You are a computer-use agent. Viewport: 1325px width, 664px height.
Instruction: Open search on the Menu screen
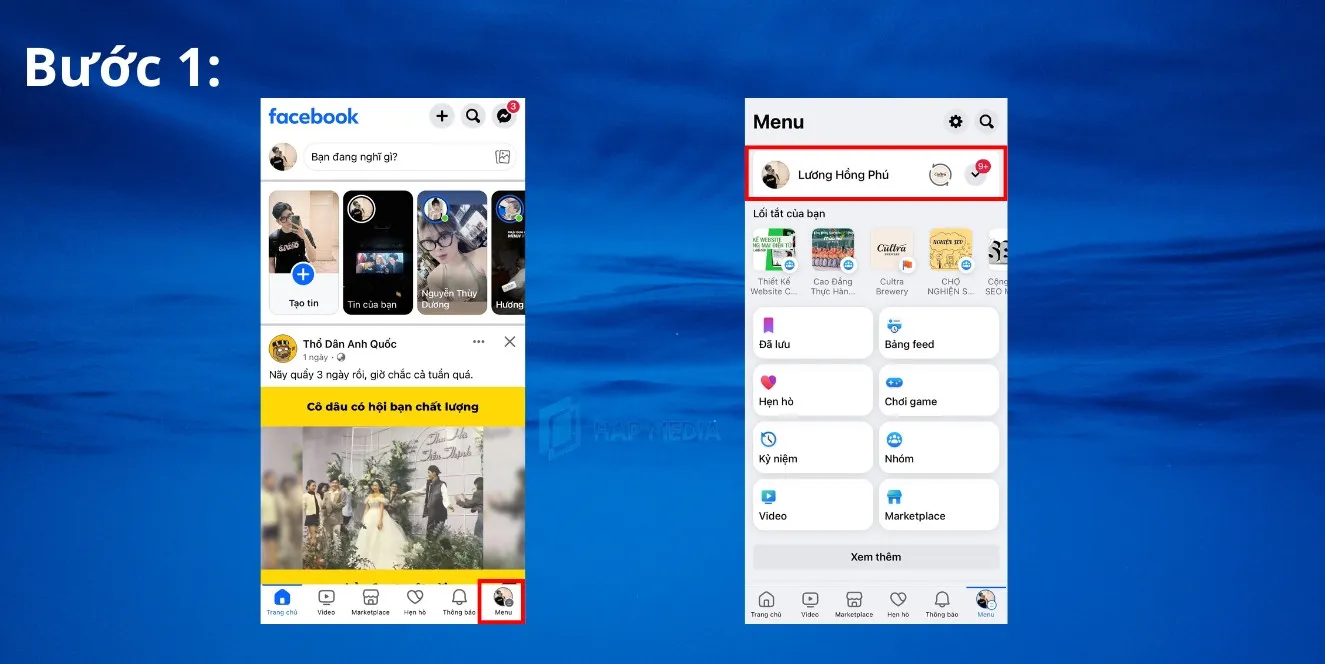(987, 121)
